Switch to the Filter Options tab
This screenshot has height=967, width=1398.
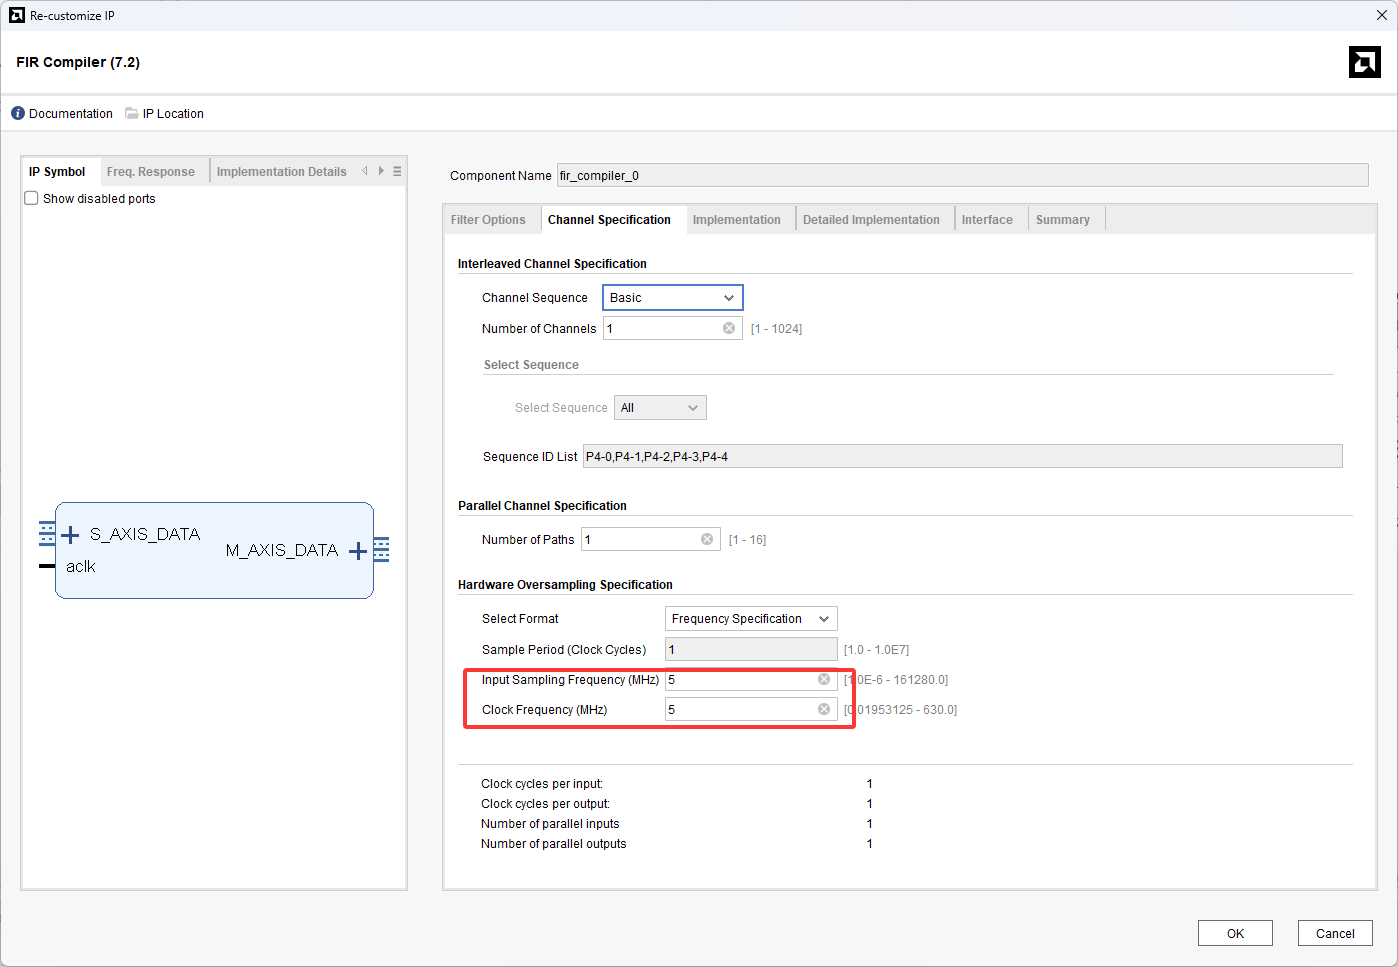coord(488,220)
